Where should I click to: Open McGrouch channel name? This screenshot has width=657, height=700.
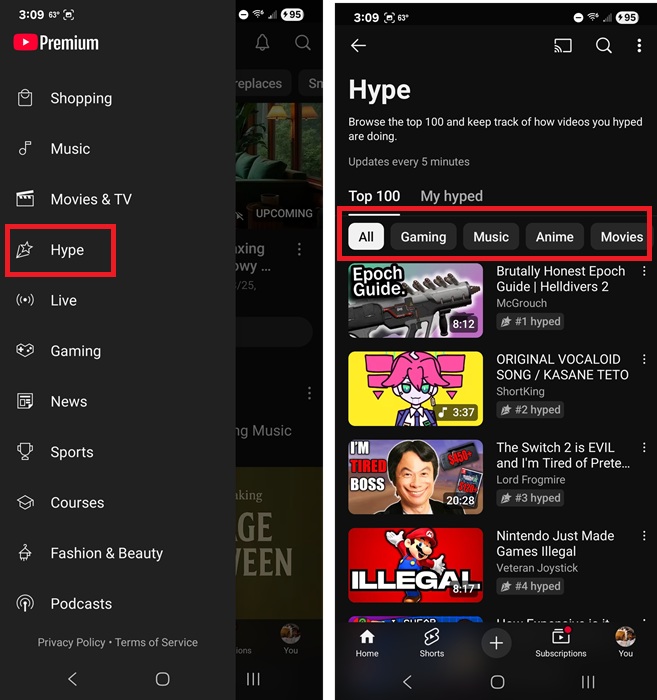click(x=521, y=303)
